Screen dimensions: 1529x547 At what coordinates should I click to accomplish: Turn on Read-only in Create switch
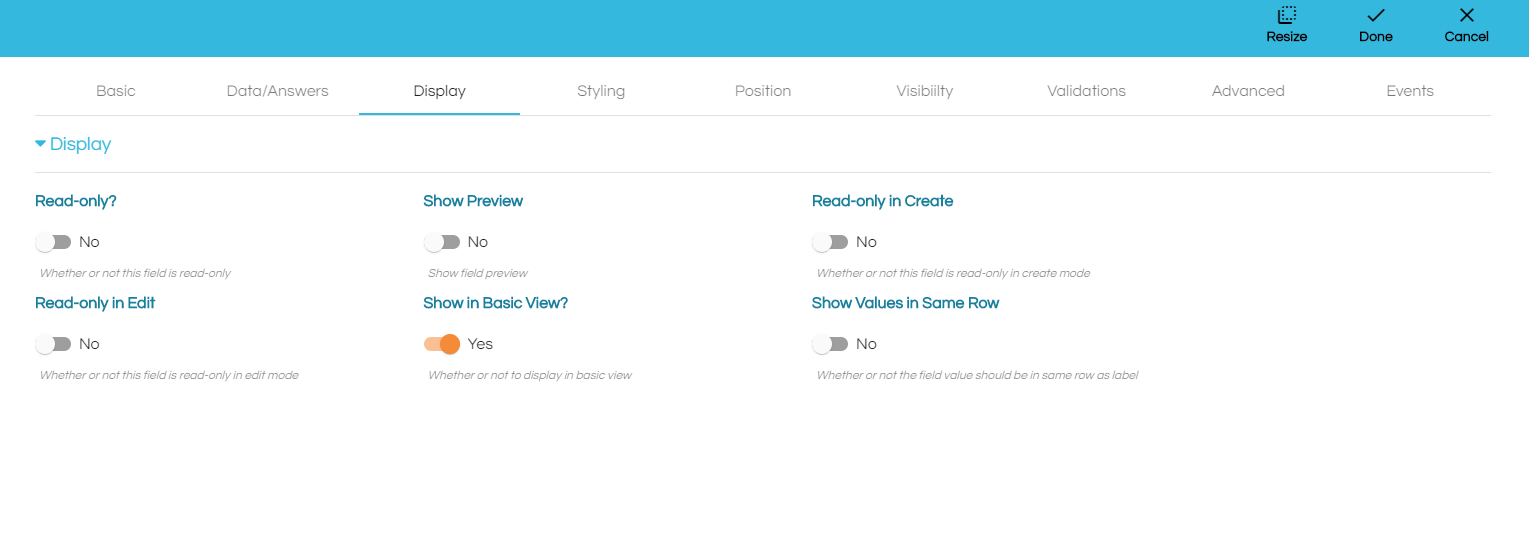pos(830,242)
